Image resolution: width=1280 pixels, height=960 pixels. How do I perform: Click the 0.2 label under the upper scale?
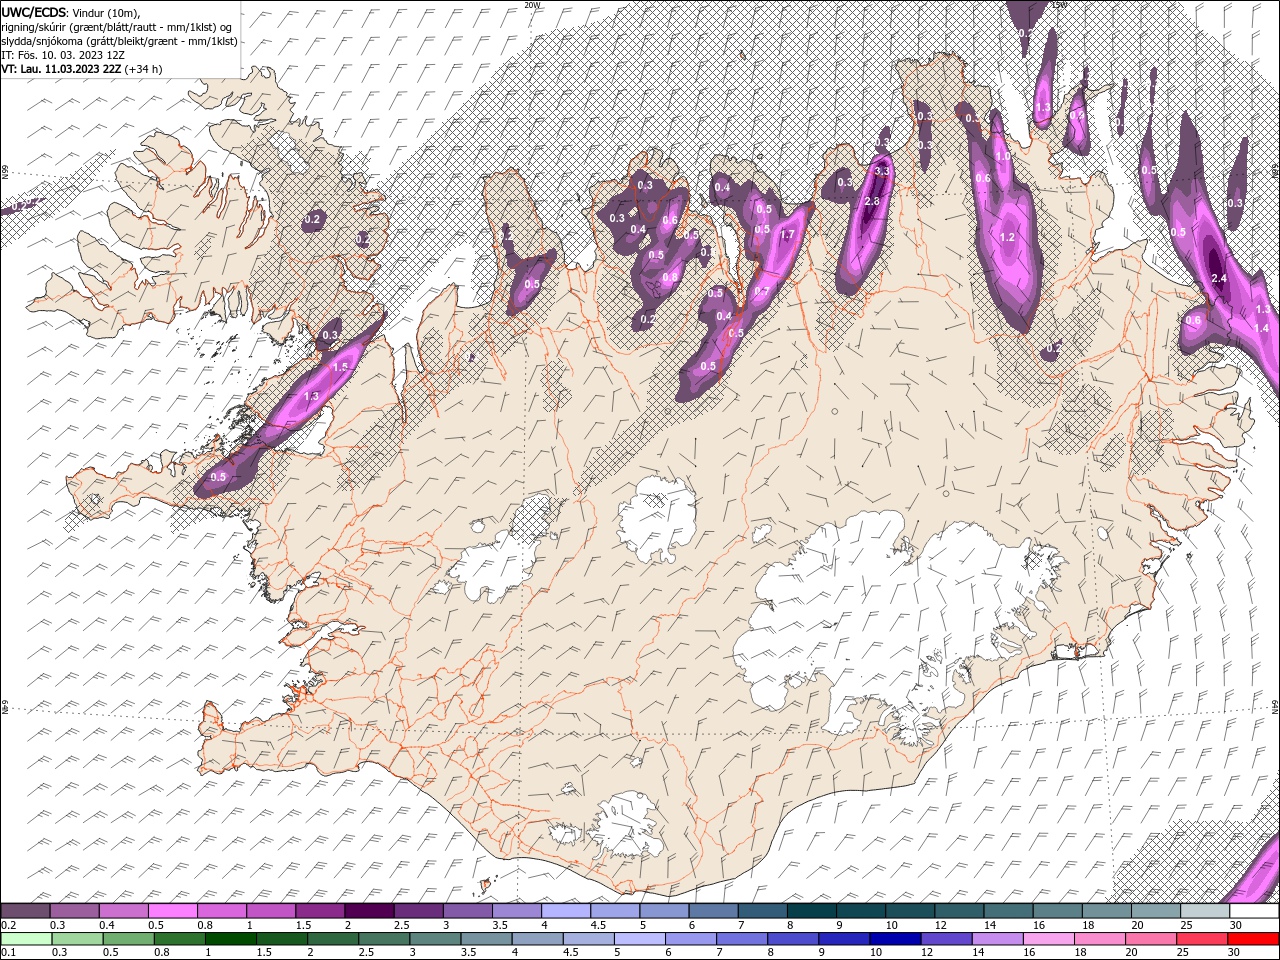8,925
